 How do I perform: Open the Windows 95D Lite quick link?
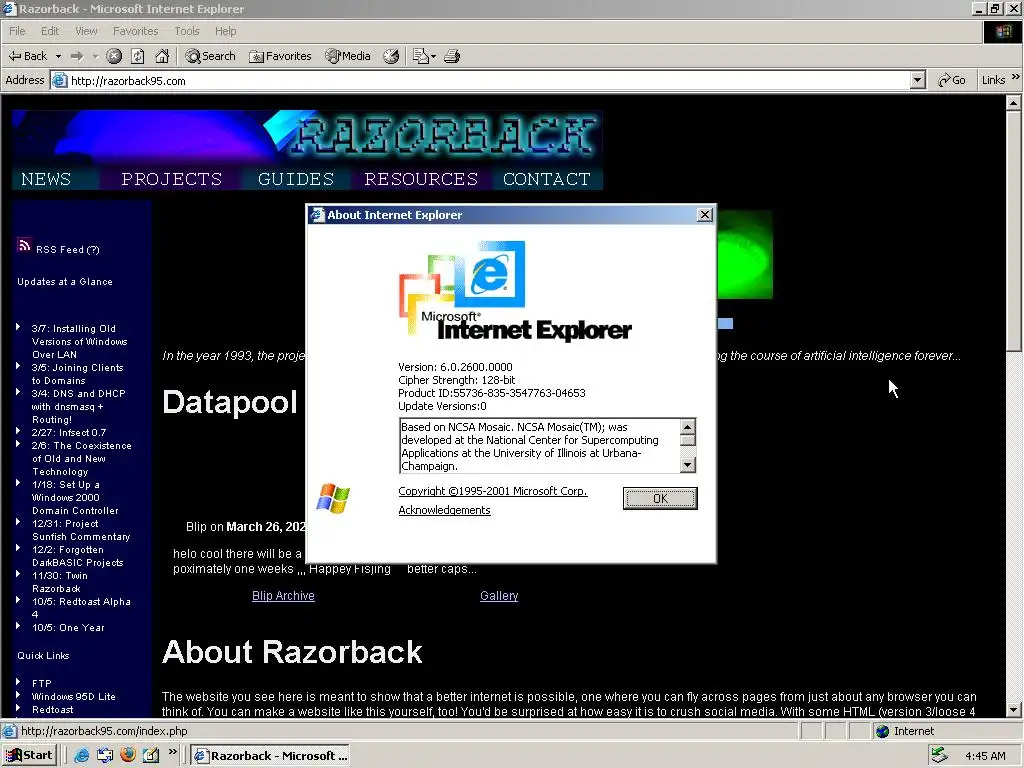click(x=74, y=696)
